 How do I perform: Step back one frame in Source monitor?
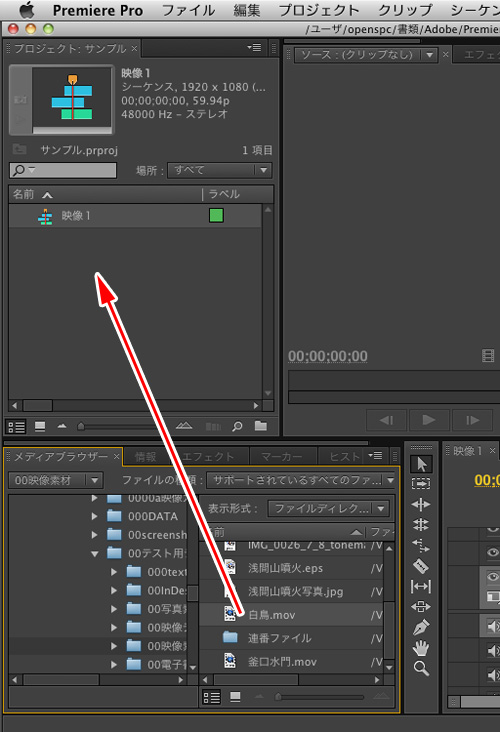coord(387,420)
